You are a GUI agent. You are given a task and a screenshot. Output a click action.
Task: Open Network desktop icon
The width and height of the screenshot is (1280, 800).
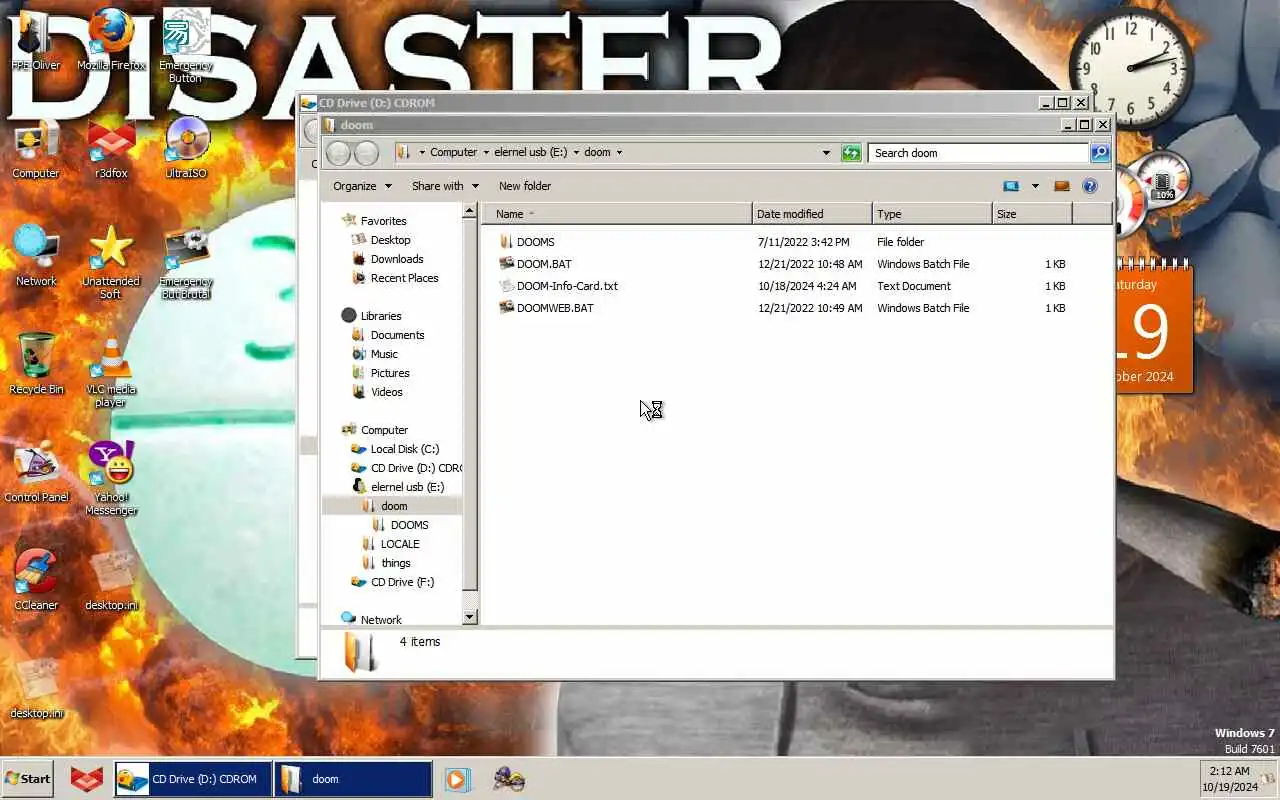click(x=35, y=256)
